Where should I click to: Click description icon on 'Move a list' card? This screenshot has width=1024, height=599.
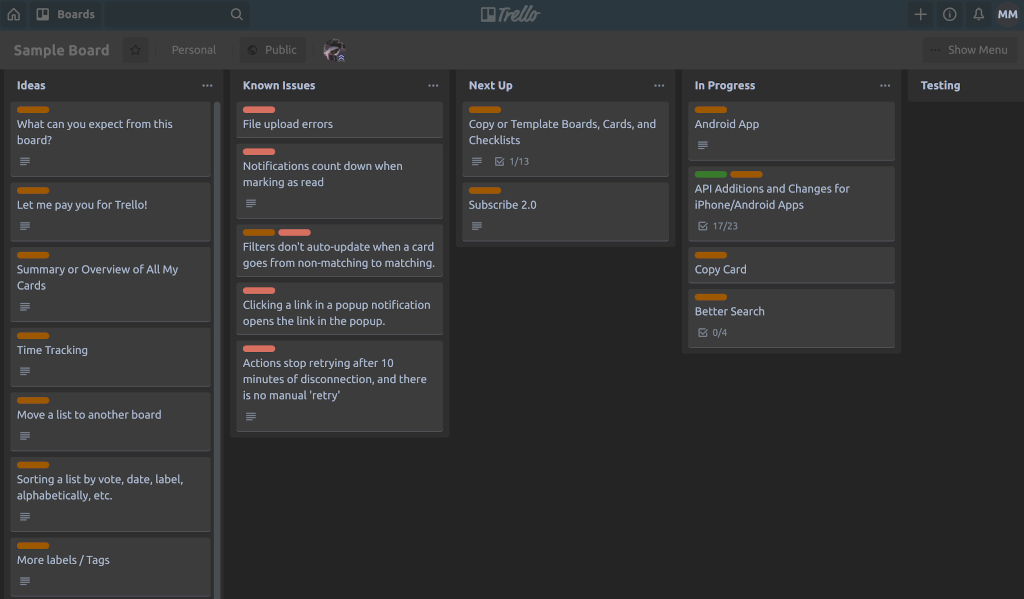pos(25,436)
